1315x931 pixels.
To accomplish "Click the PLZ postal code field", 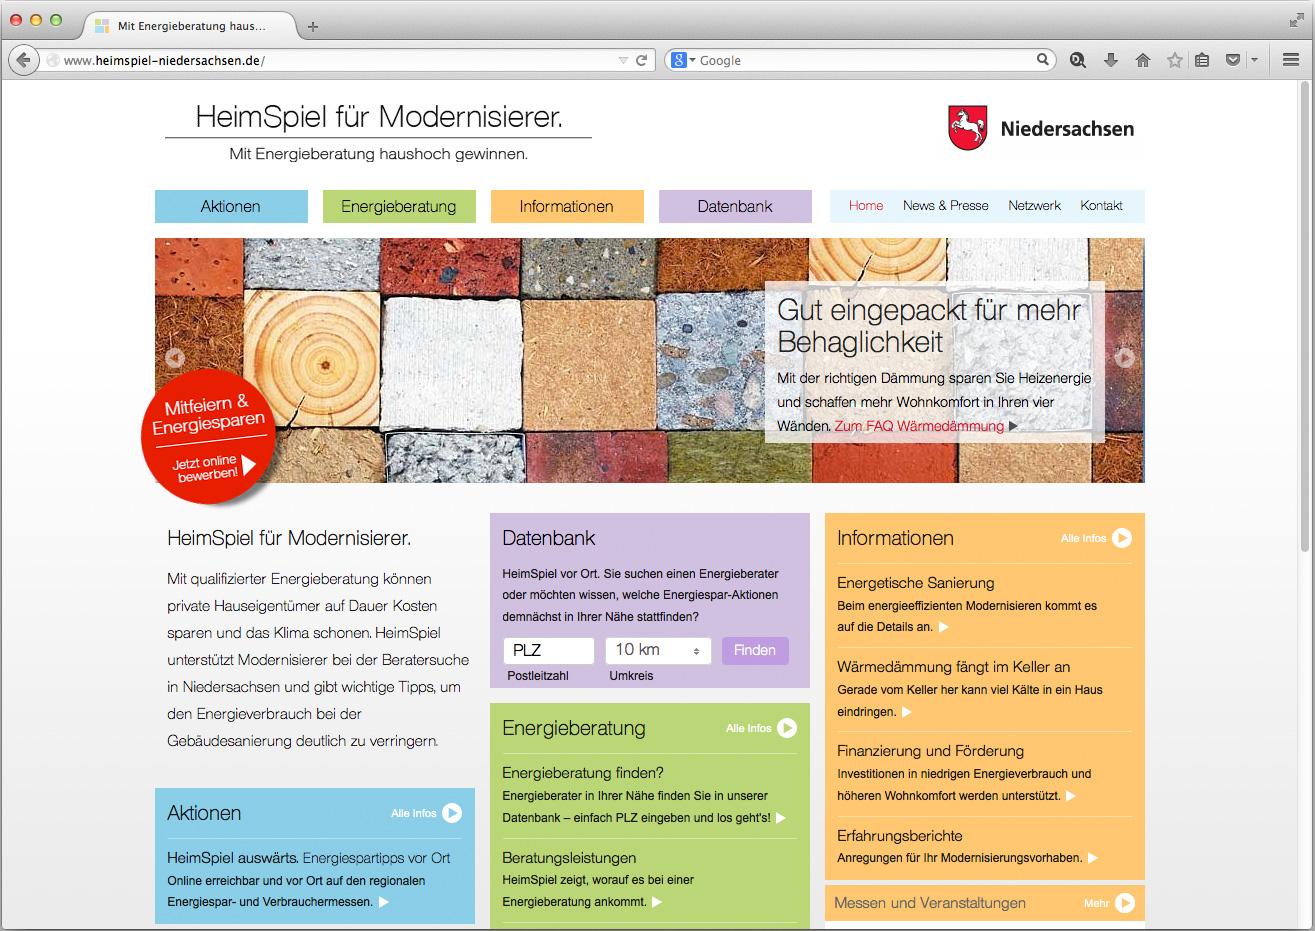I will [548, 650].
